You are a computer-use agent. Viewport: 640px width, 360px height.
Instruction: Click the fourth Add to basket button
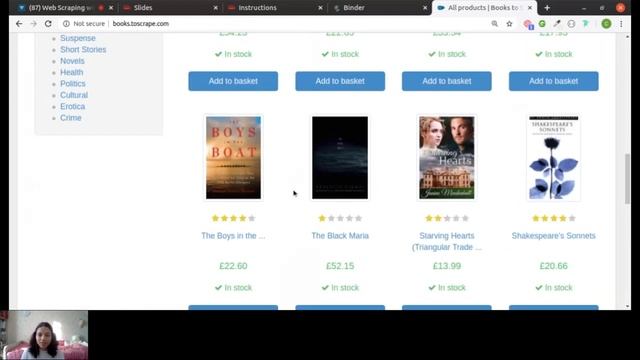click(553, 81)
